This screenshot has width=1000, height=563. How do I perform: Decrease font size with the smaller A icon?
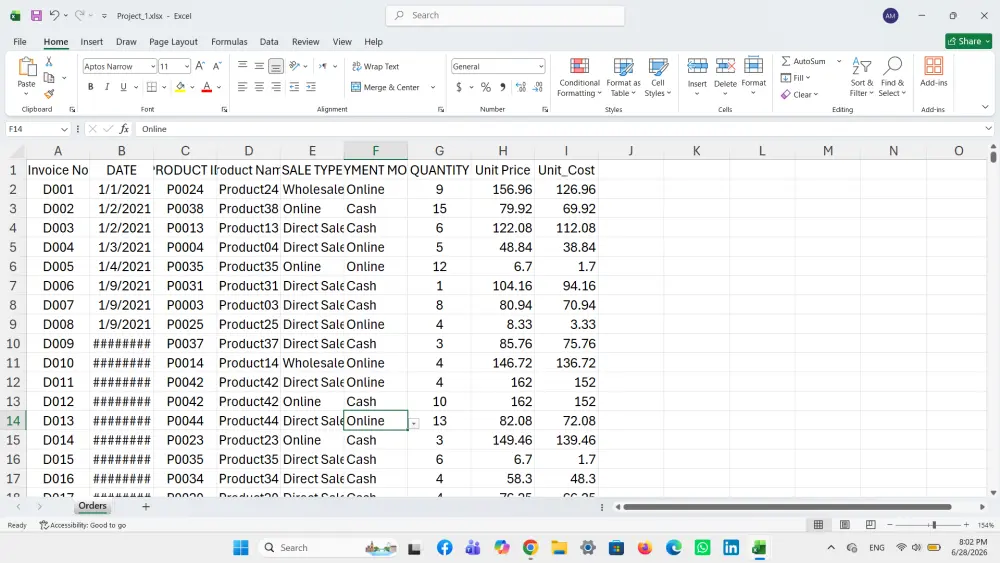coord(217,66)
